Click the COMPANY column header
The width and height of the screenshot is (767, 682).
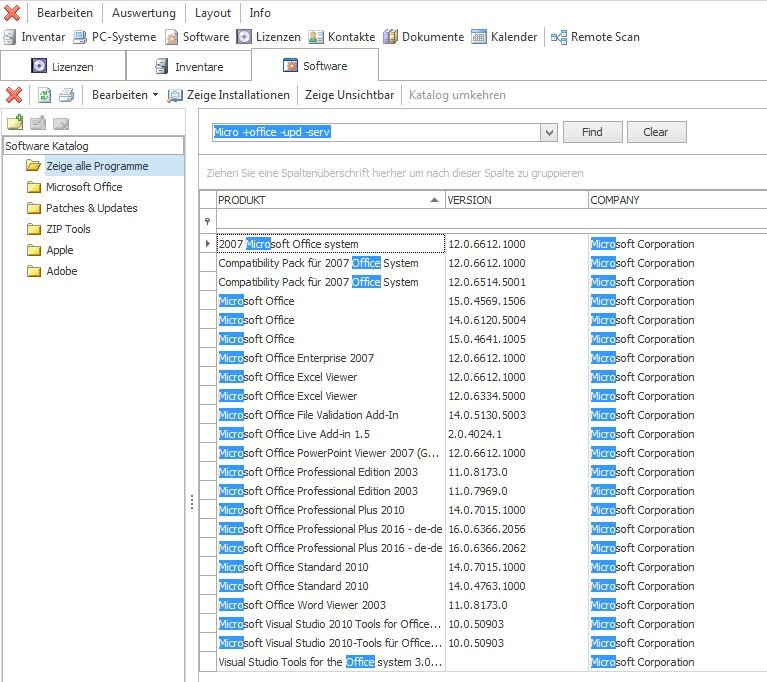677,200
